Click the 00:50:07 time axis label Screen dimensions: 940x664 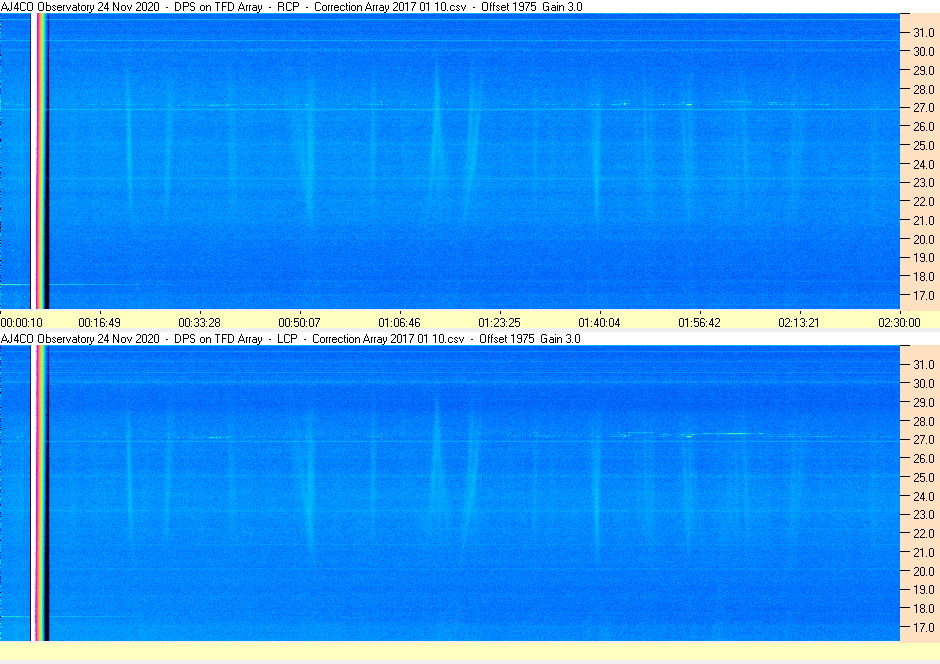tap(299, 322)
